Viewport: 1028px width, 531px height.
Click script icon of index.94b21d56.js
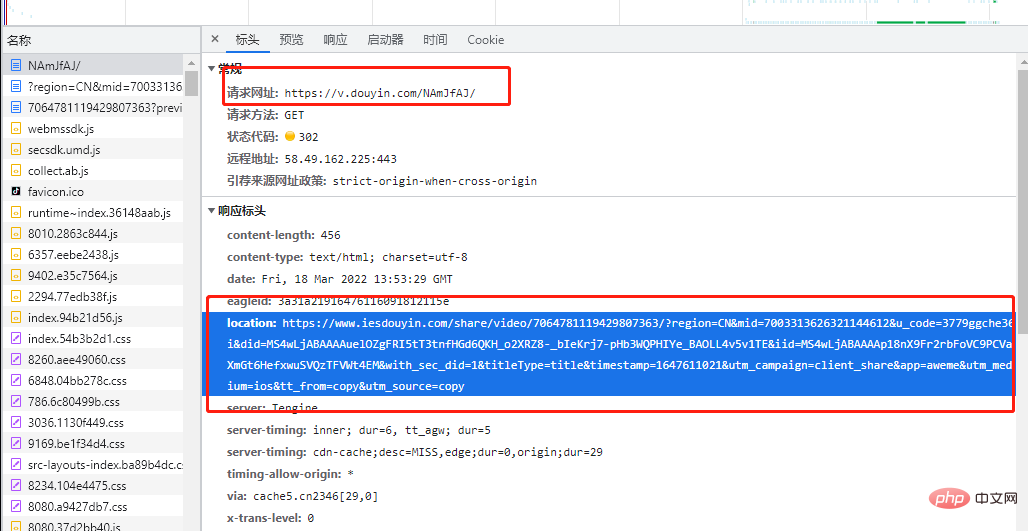(16, 317)
